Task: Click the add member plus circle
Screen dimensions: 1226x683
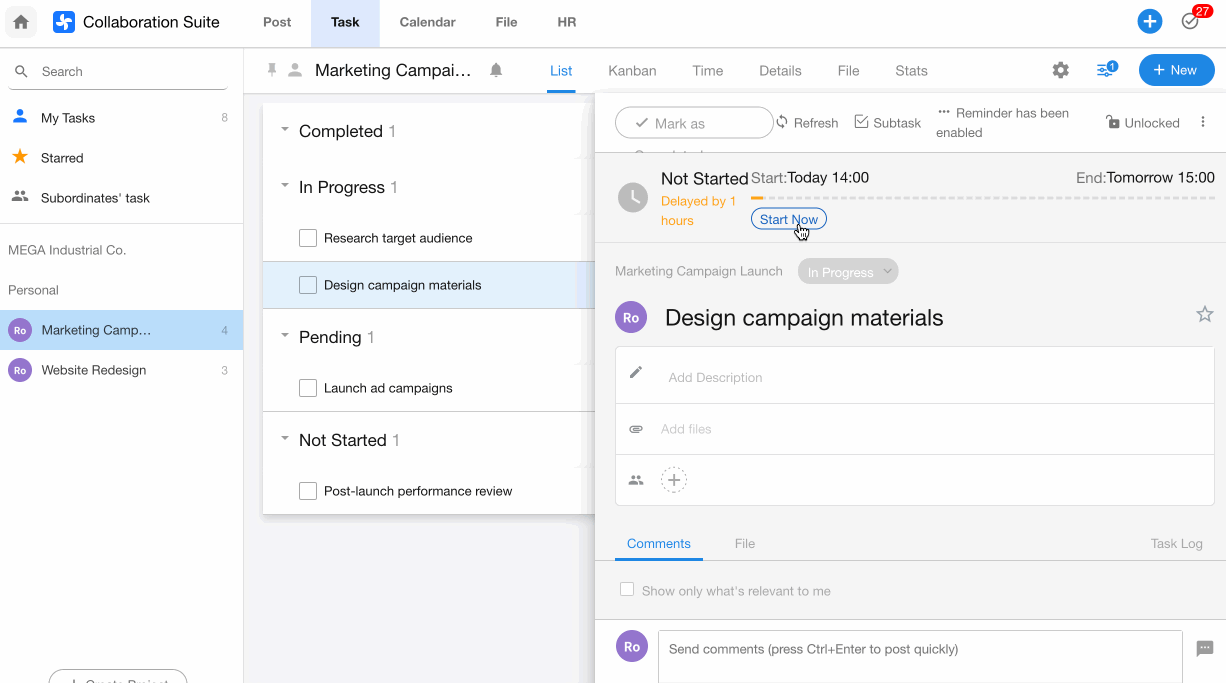Action: 674,480
